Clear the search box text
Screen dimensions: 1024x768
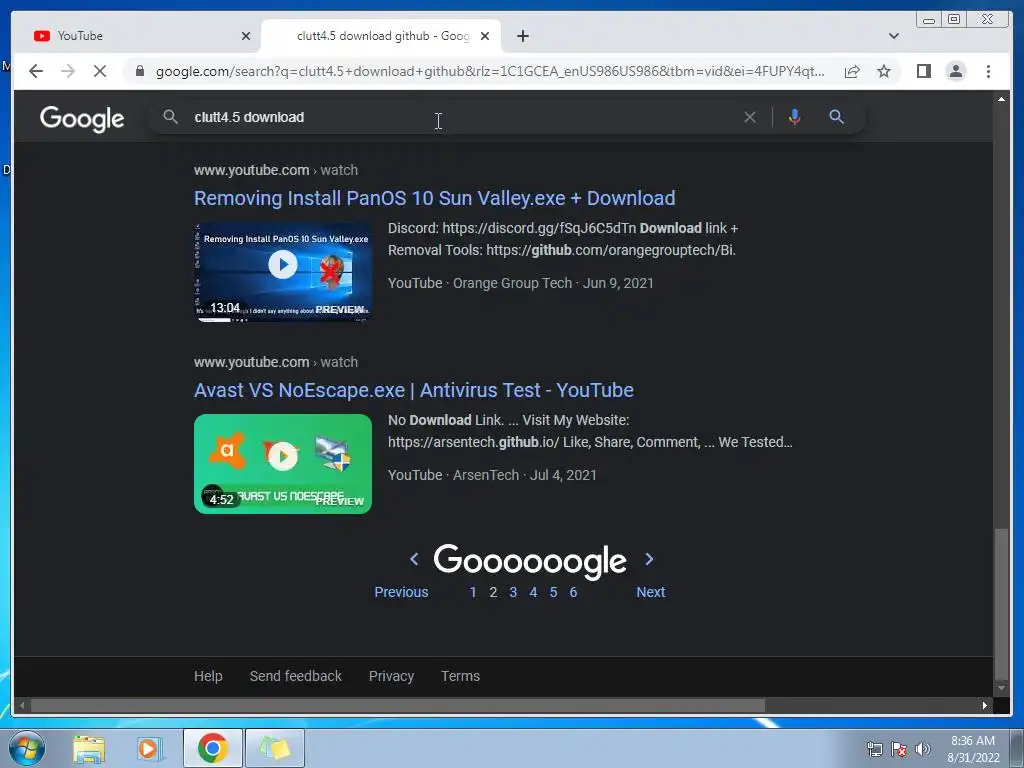click(750, 117)
